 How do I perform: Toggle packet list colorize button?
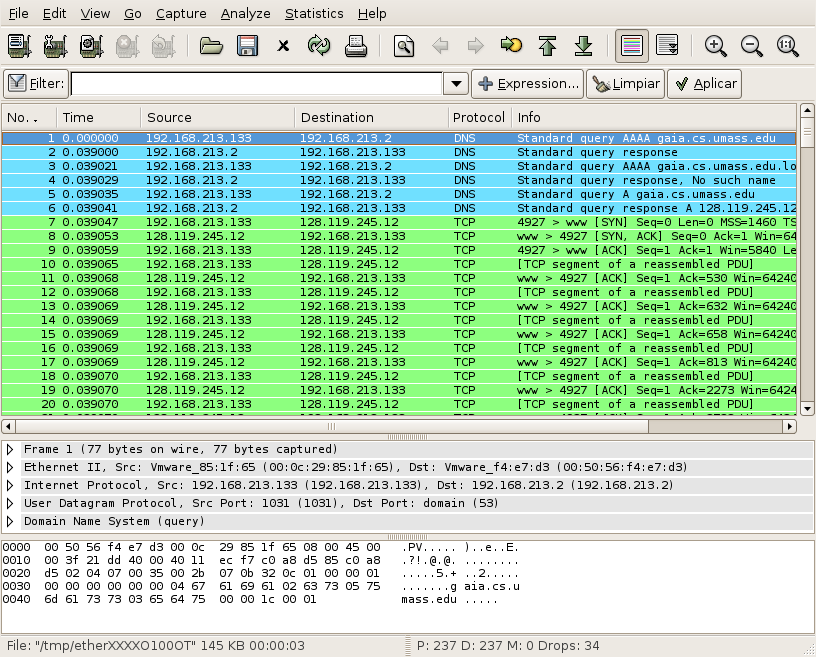click(632, 46)
